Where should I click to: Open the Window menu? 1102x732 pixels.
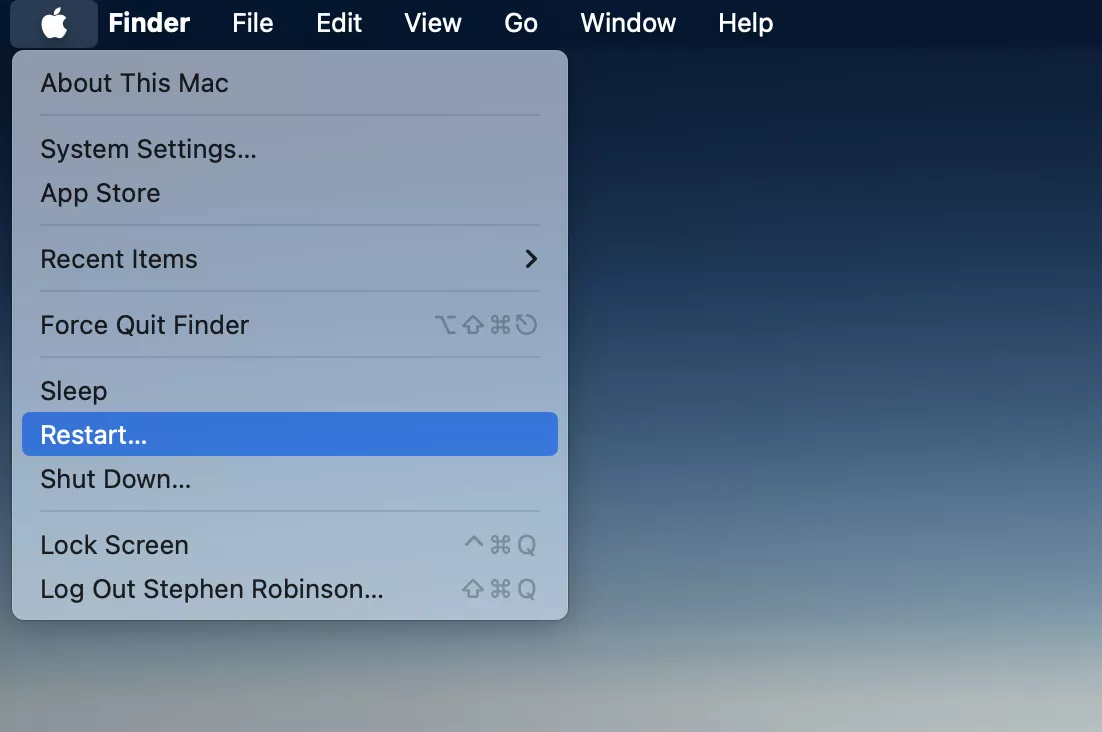[628, 23]
